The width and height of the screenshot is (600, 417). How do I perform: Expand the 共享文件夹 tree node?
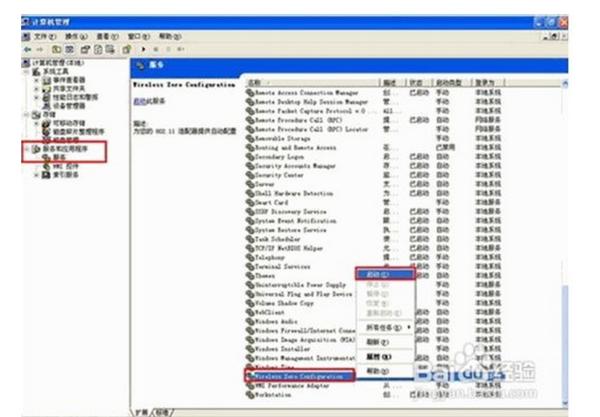(37, 89)
